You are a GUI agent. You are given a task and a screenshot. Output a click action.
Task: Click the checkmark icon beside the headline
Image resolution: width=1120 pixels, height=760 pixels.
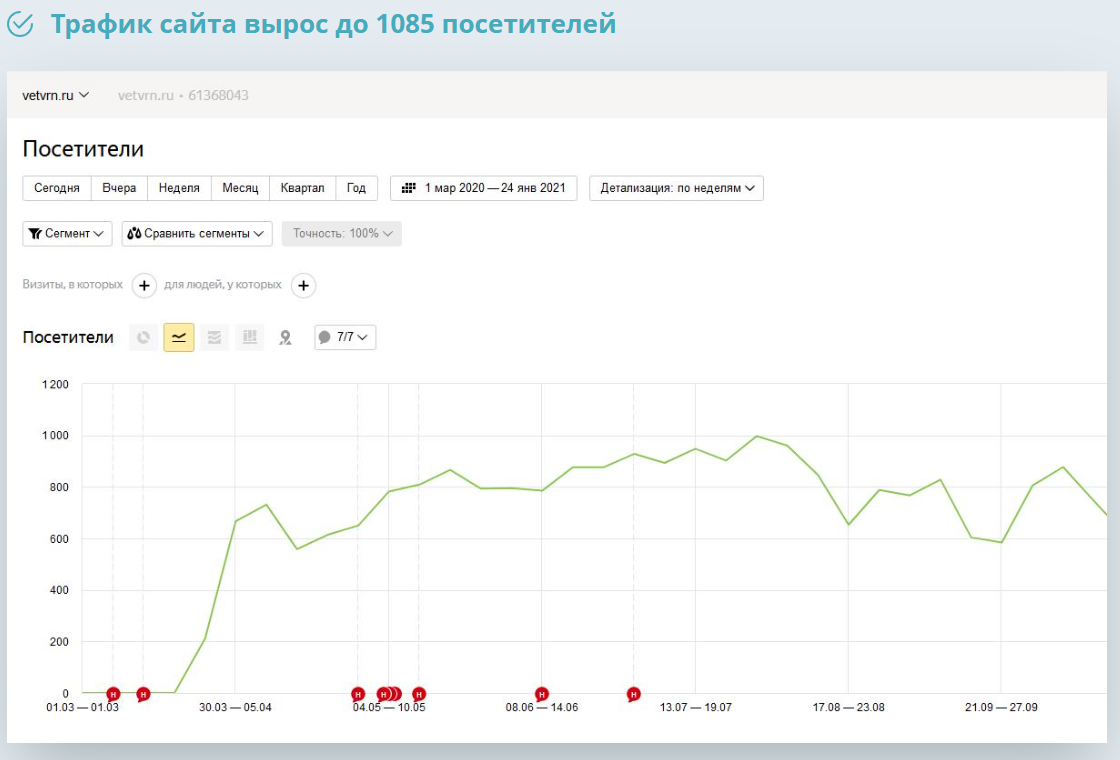[20, 24]
